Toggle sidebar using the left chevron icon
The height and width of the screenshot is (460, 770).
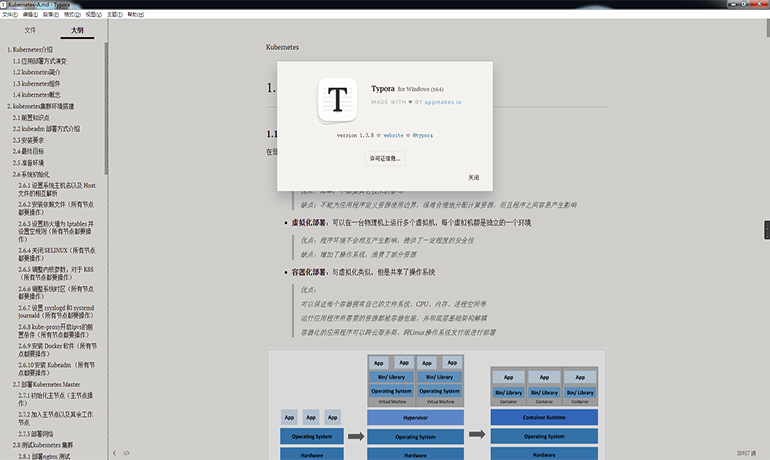click(x=114, y=453)
